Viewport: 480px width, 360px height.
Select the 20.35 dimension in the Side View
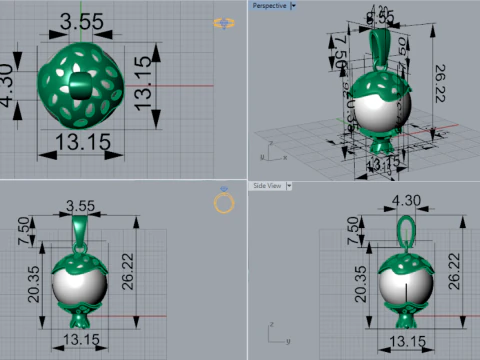(361, 284)
